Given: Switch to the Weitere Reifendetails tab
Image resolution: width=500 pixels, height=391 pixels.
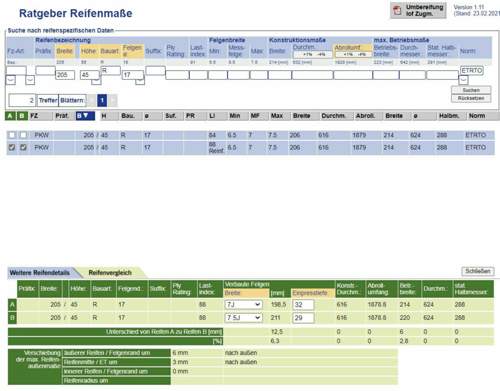Looking at the screenshot, I should point(40,273).
